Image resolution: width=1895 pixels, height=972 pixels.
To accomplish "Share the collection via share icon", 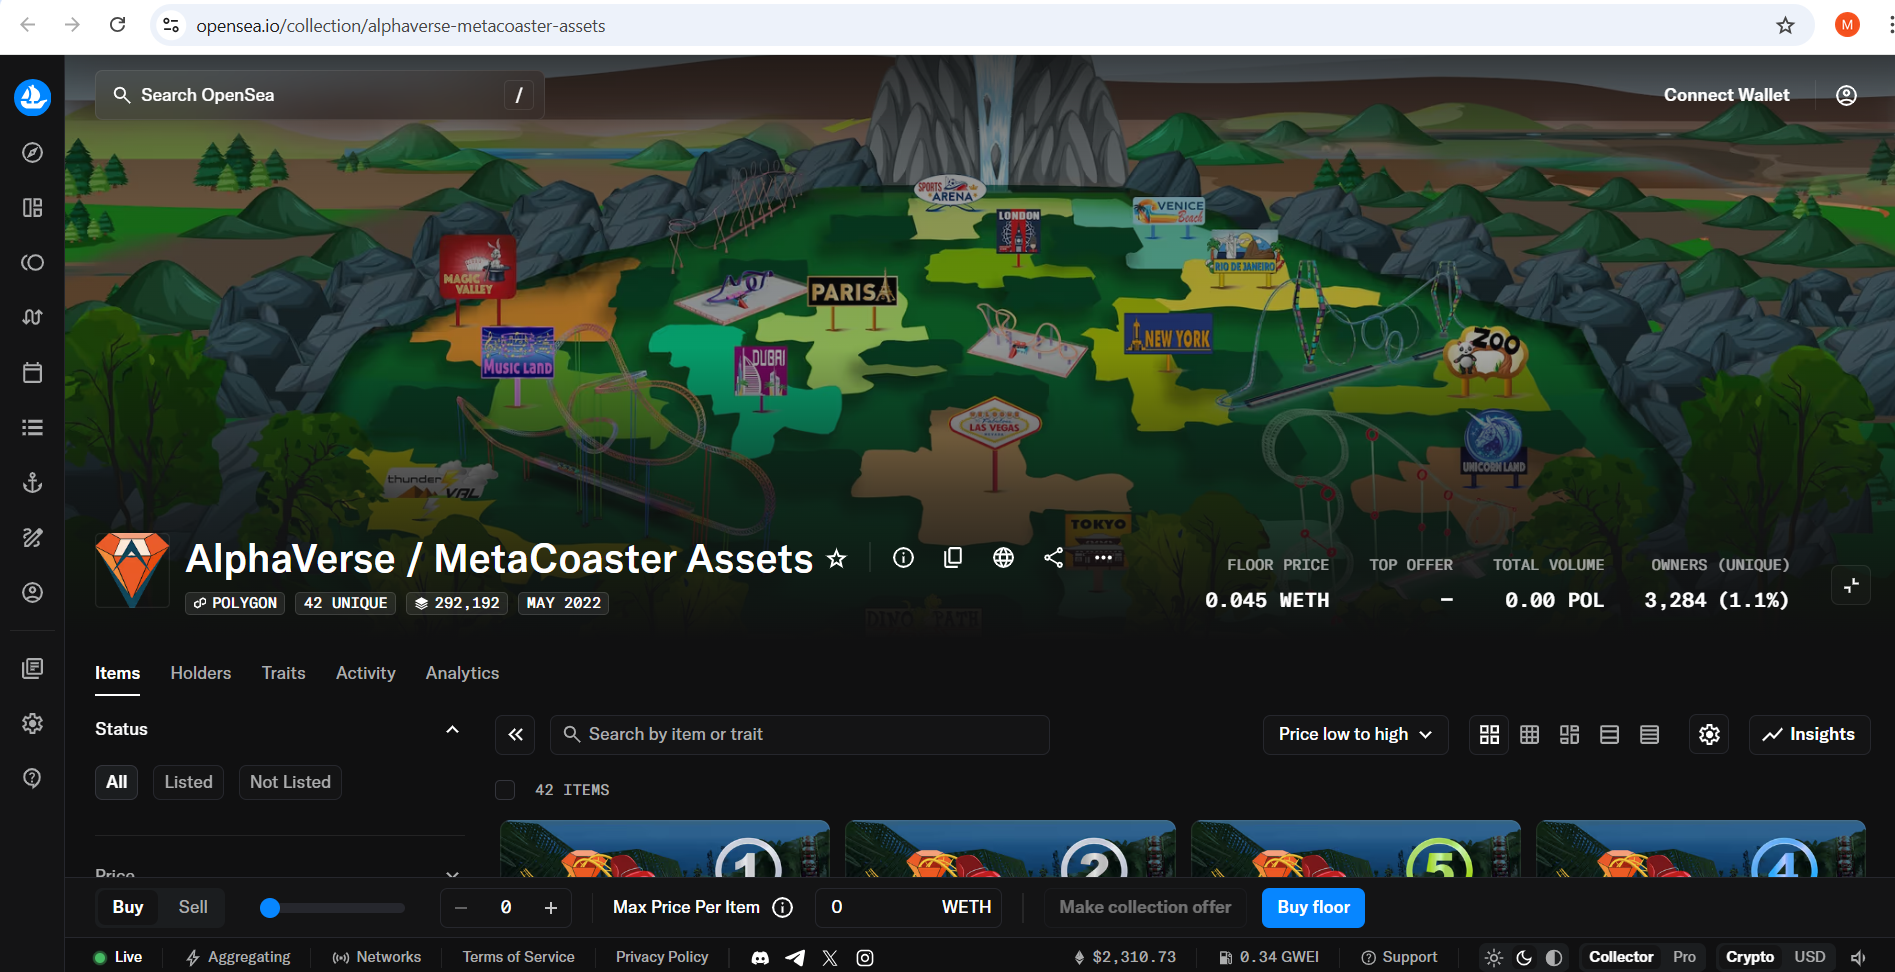I will point(1053,558).
